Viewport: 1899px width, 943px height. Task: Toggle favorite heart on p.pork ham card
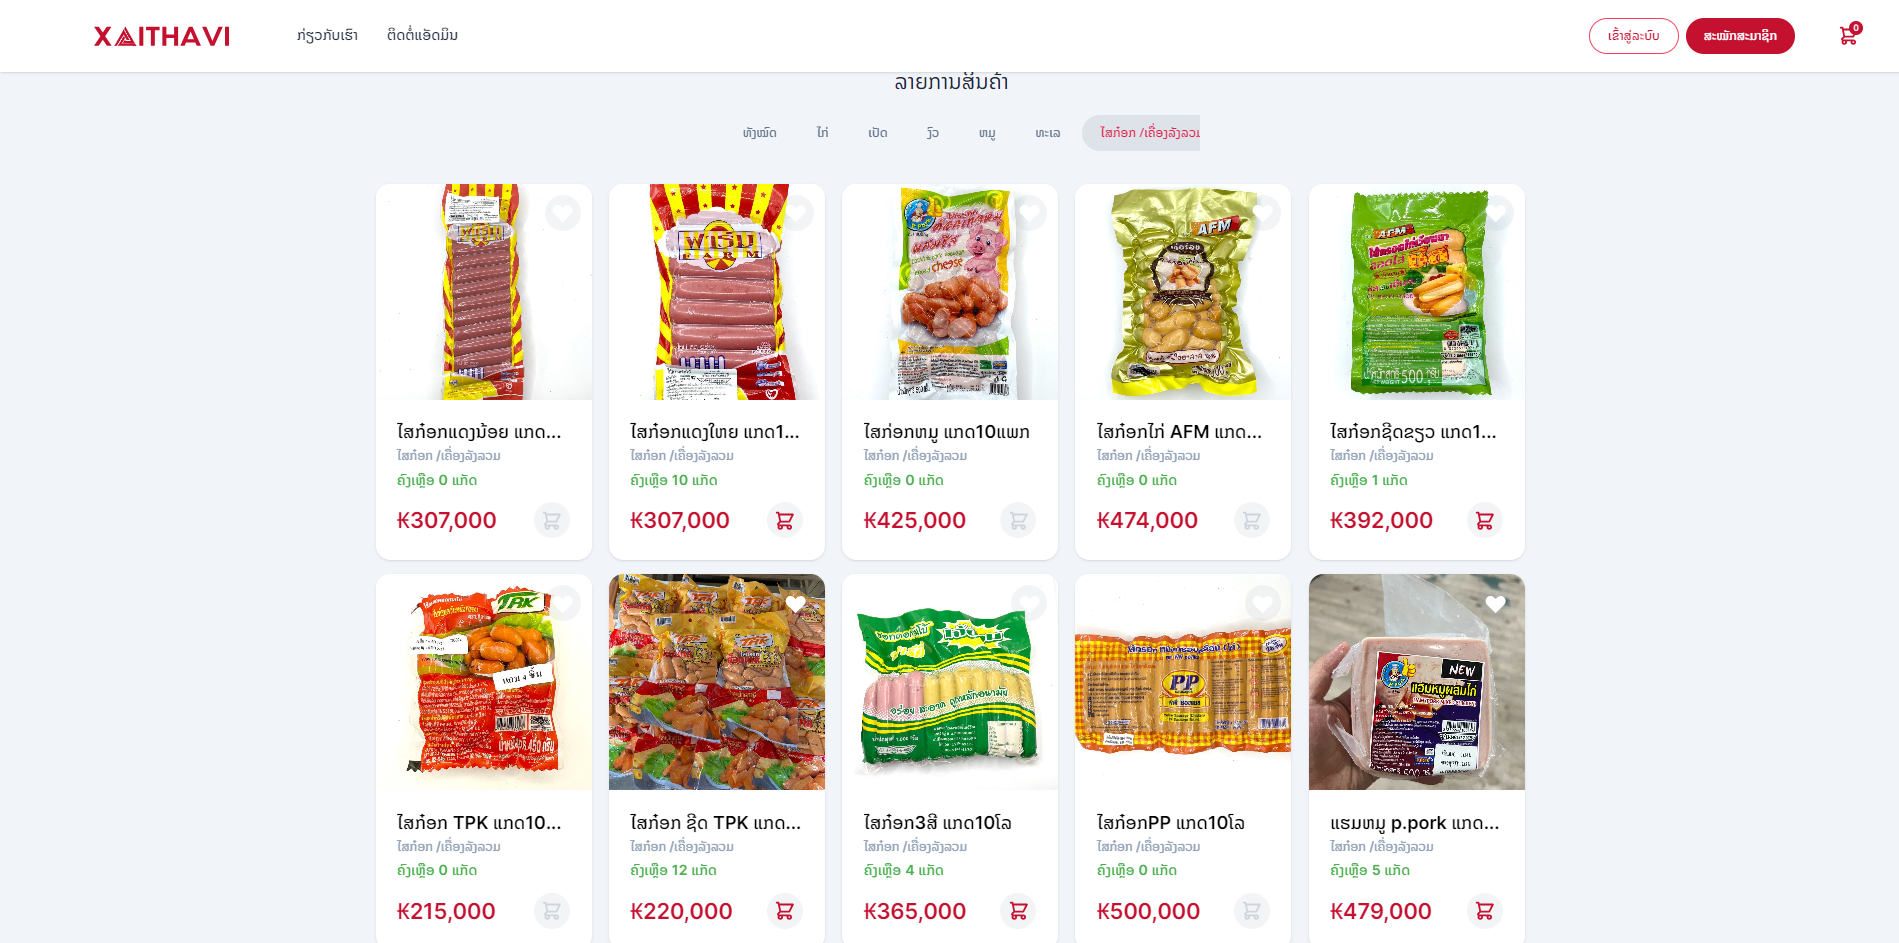pyautogui.click(x=1496, y=603)
